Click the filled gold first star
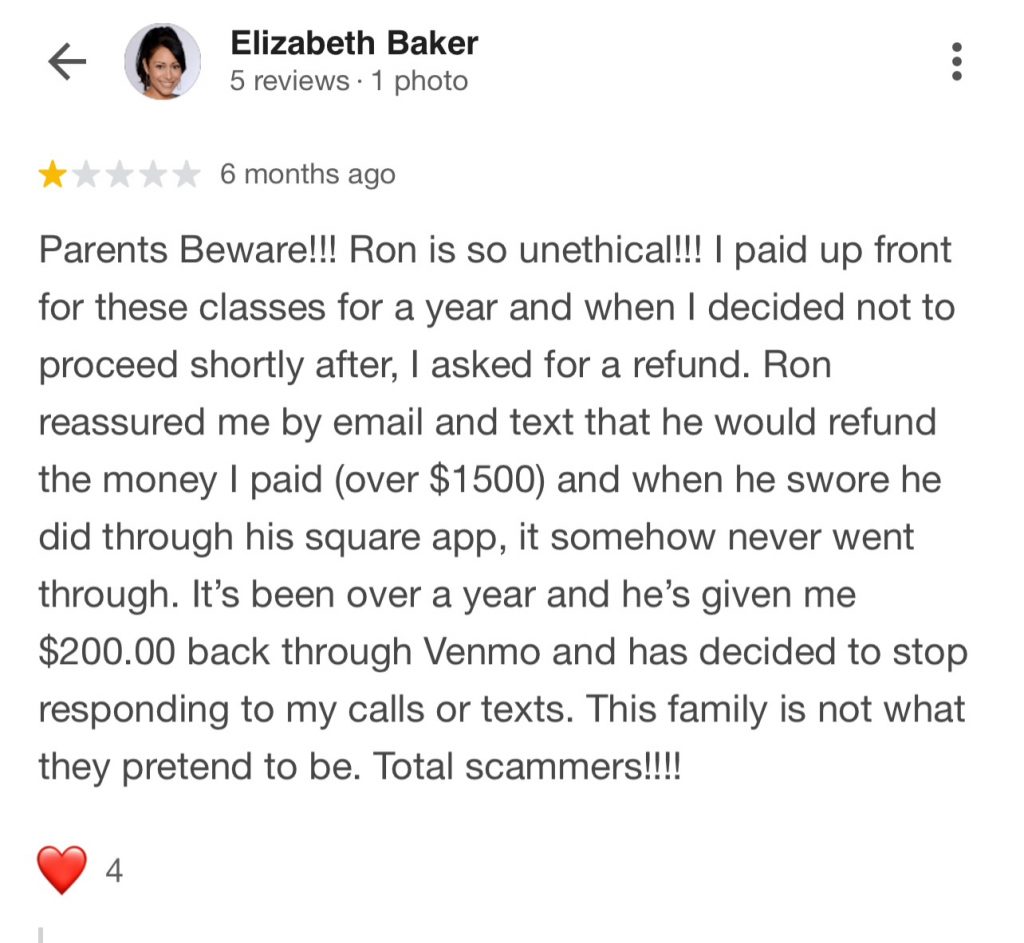Image resolution: width=1024 pixels, height=943 pixels. (x=51, y=176)
